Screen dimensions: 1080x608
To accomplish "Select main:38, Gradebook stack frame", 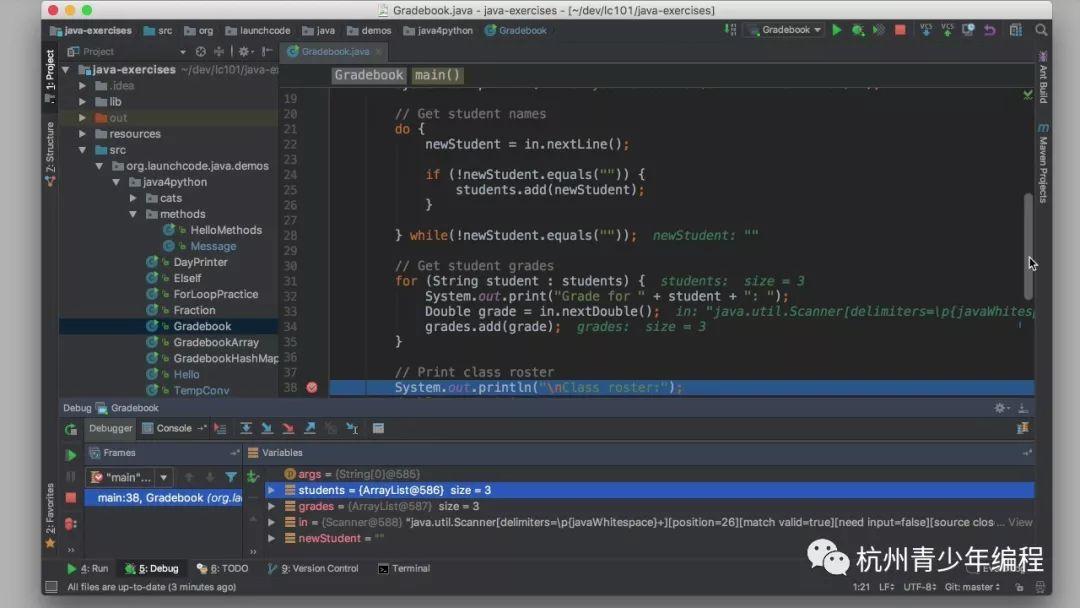I will point(163,498).
